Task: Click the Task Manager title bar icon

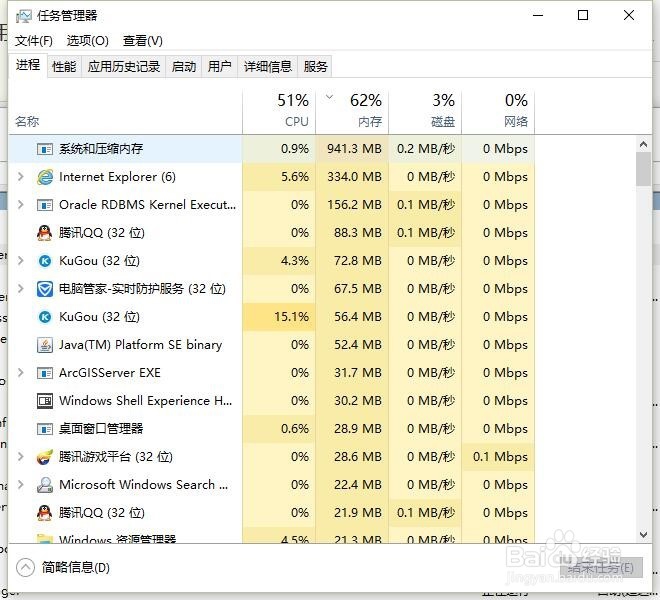Action: pos(24,16)
